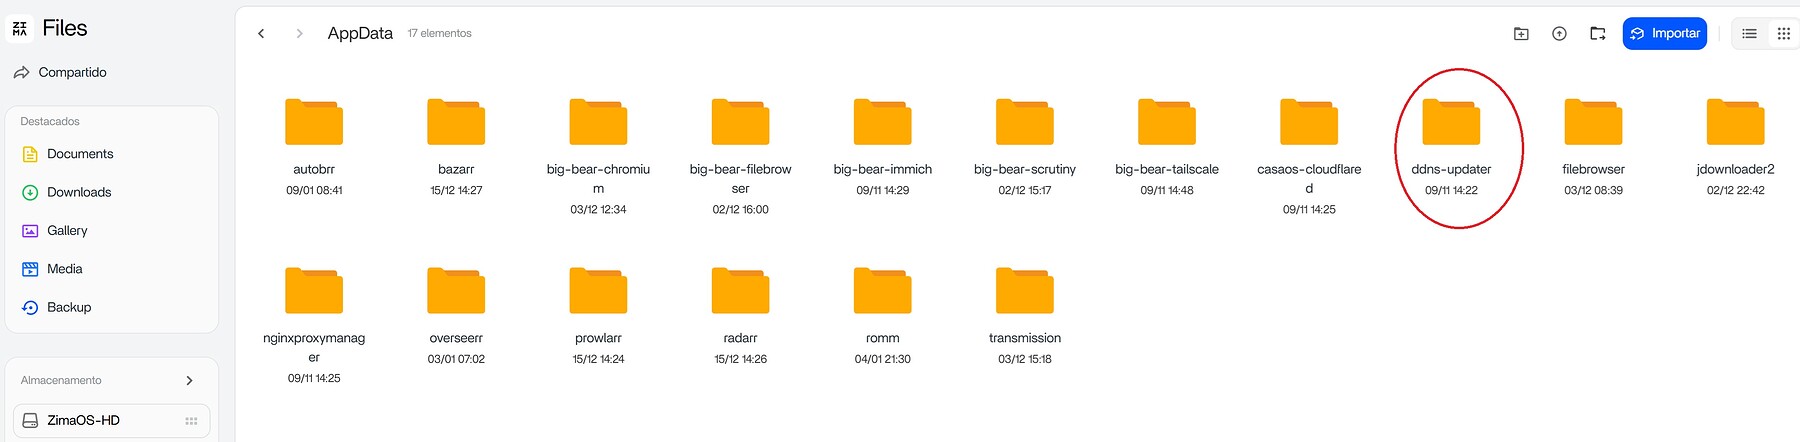Select the nginxproxymanager folder
This screenshot has height=442, width=1800.
(x=314, y=324)
